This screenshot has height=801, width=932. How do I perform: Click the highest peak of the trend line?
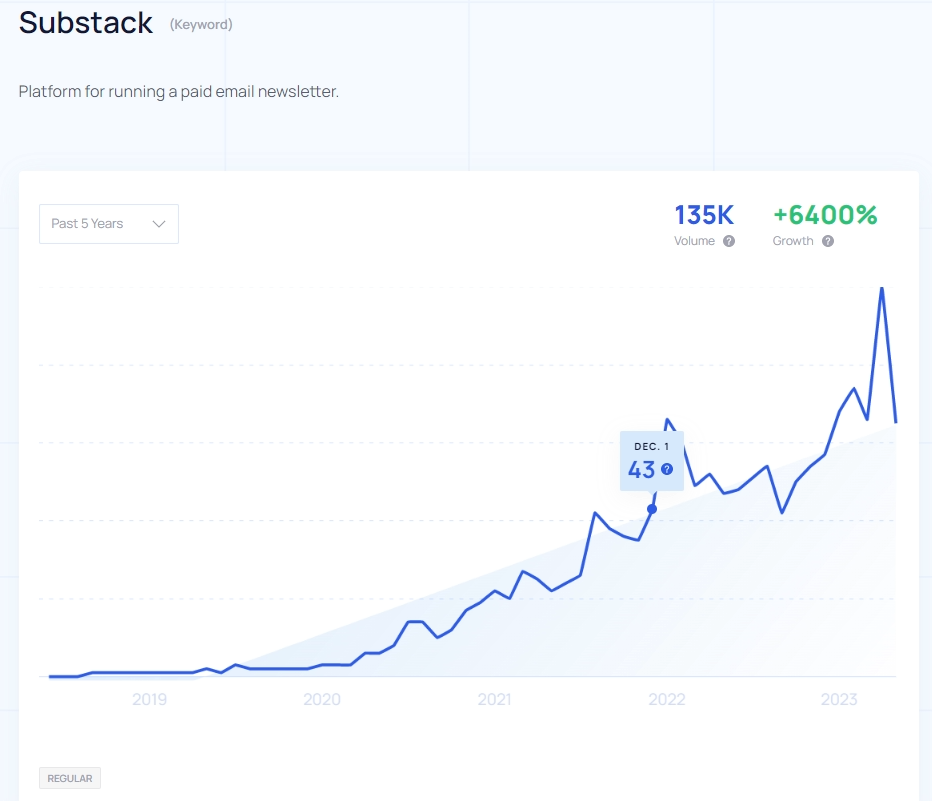(881, 288)
